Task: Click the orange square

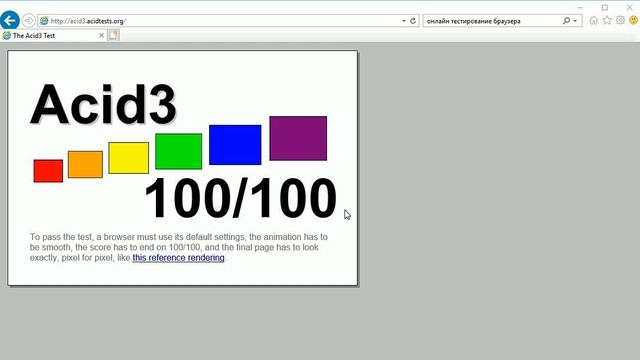Action: (85, 164)
